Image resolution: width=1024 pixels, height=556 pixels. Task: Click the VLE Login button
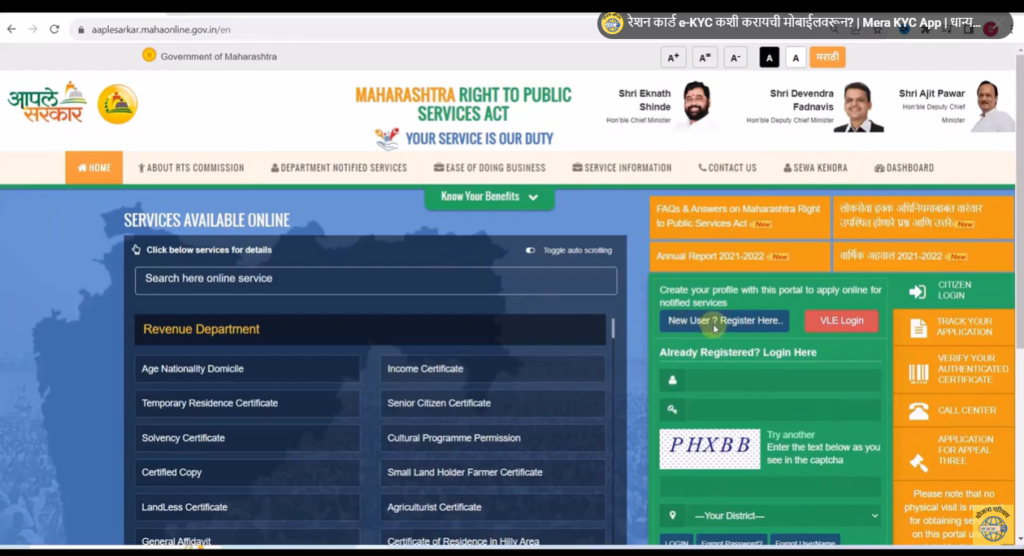840,321
